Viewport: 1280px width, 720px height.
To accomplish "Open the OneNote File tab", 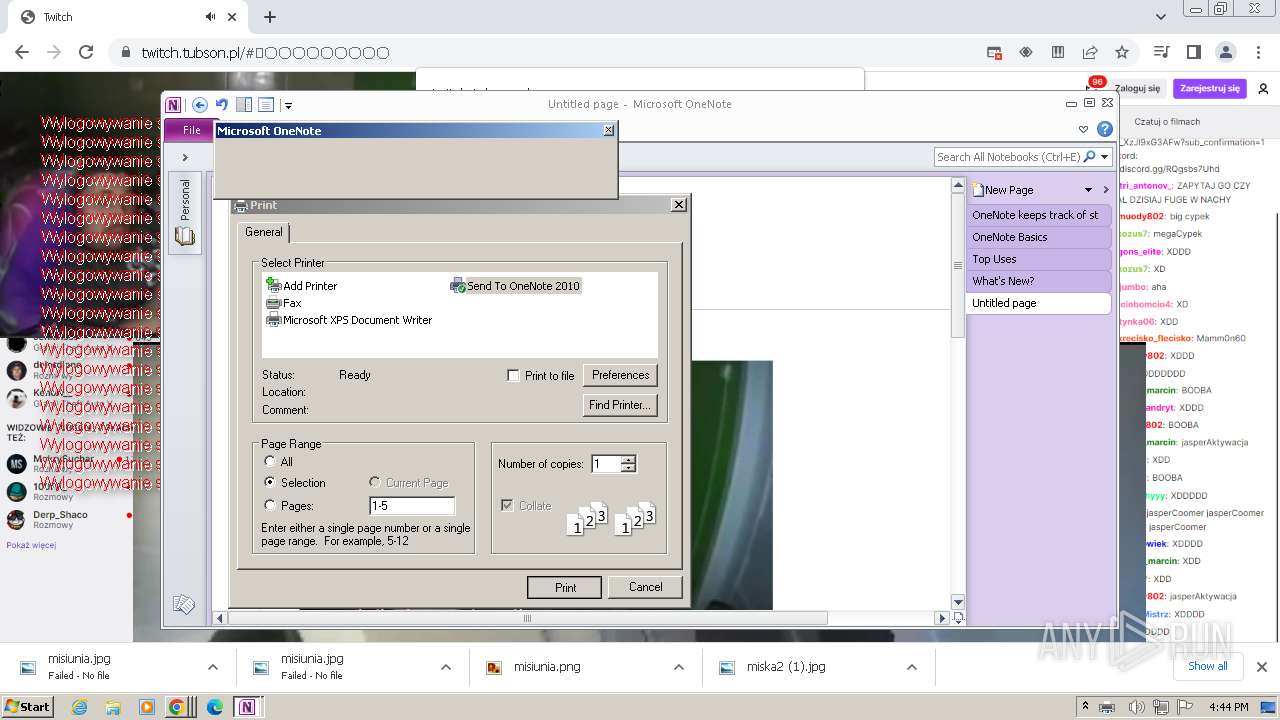I will click(191, 130).
